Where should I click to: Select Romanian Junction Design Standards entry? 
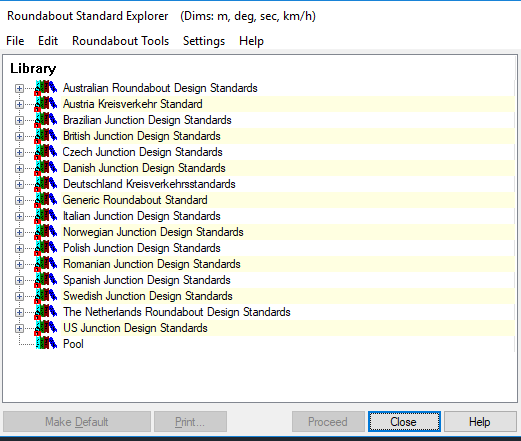152,264
